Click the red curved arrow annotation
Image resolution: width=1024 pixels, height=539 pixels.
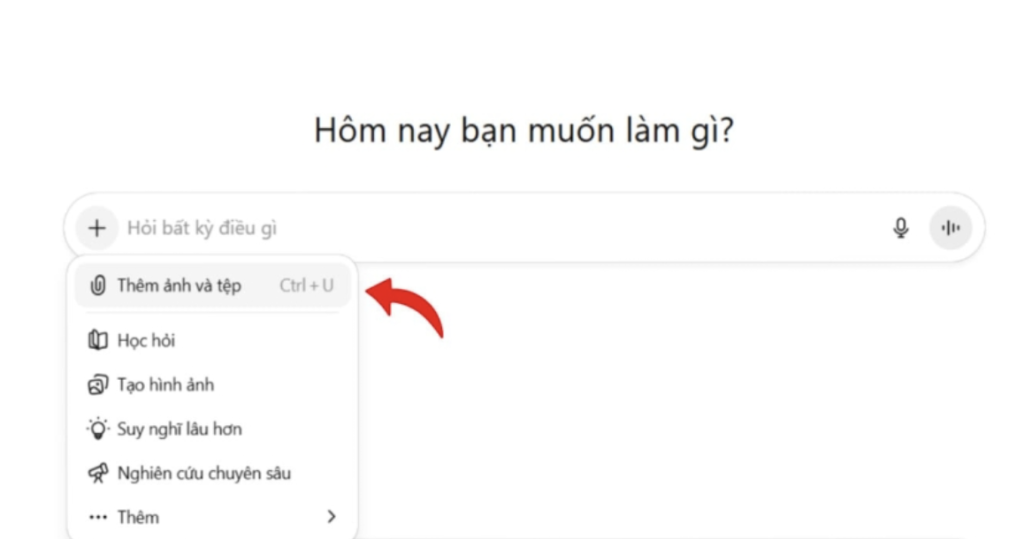pos(405,306)
